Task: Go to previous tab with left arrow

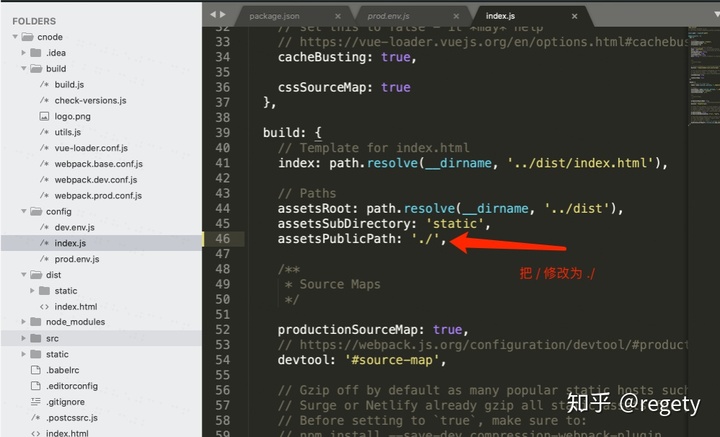Action: click(x=213, y=15)
